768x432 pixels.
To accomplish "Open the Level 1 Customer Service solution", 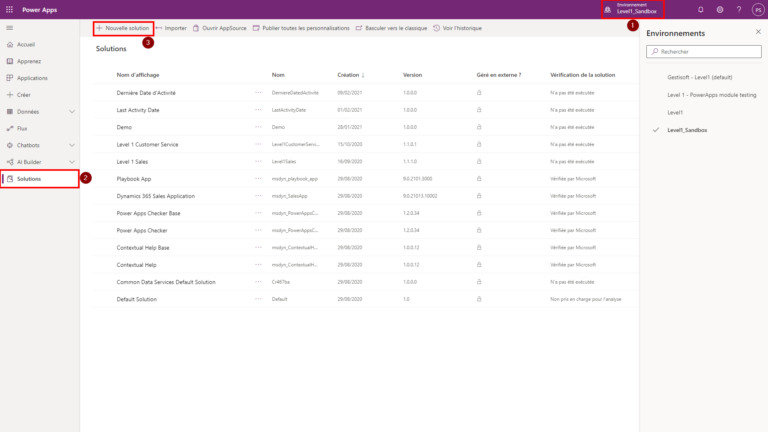I will [147, 144].
